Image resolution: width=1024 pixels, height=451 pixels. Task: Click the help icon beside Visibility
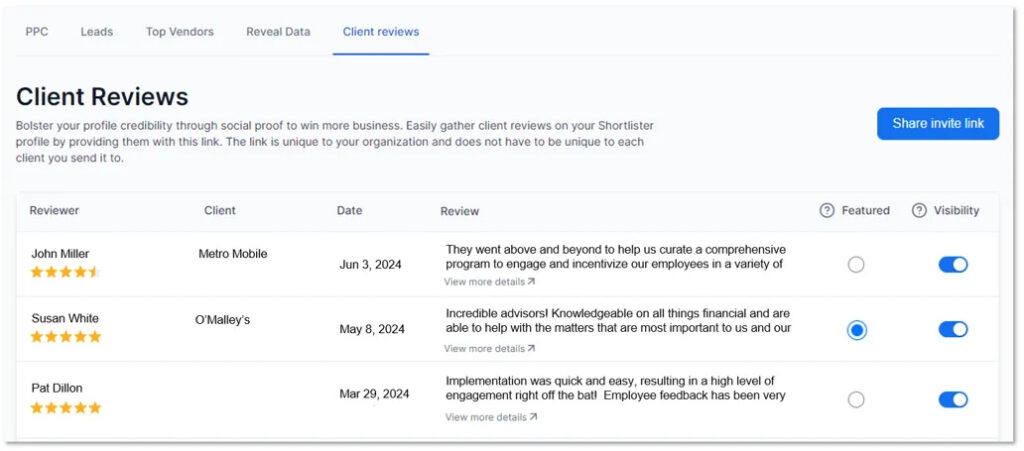click(919, 211)
